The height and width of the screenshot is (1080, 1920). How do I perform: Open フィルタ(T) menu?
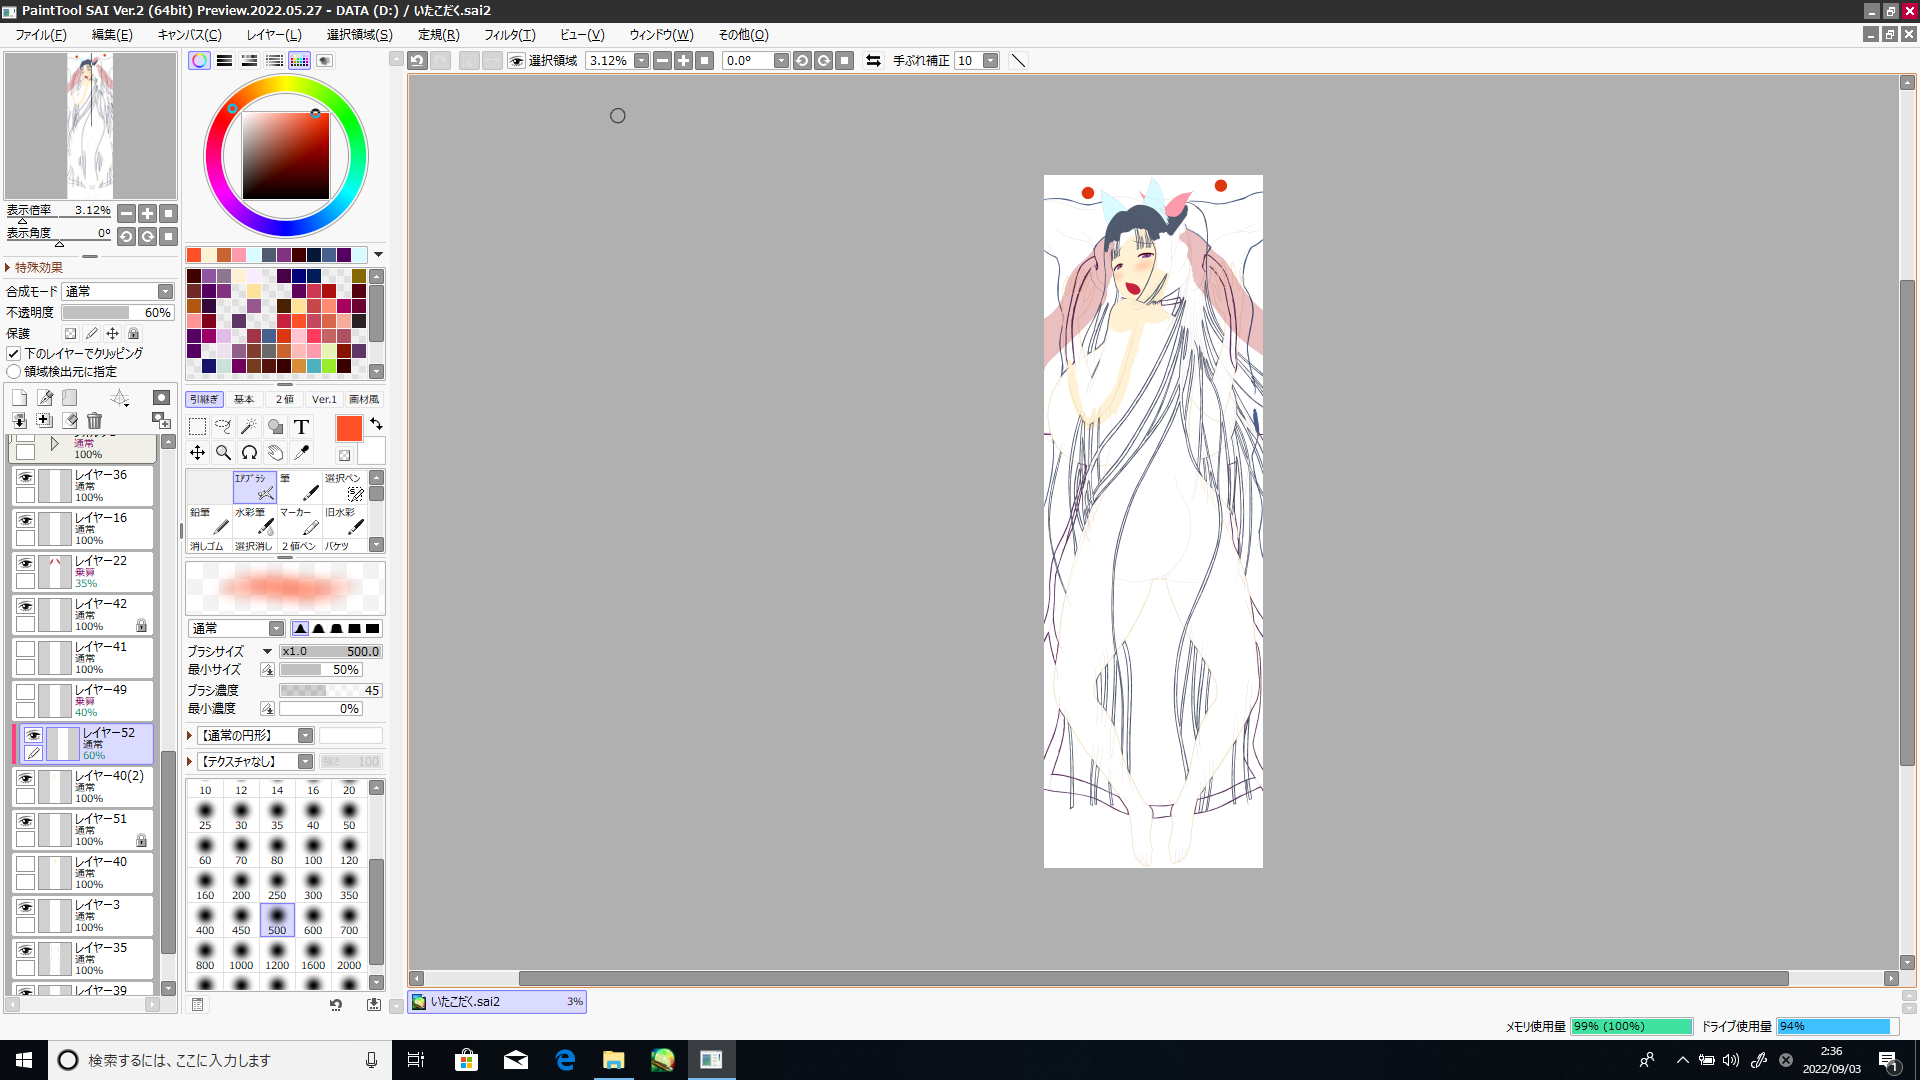coord(510,35)
